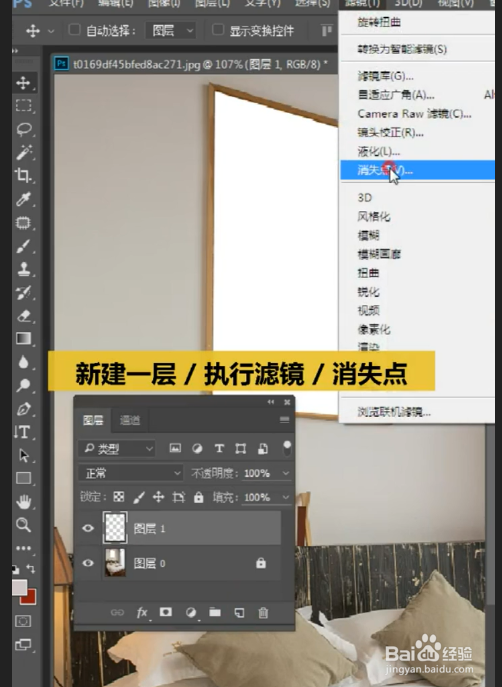Select the Eyedropper tool
The height and width of the screenshot is (687, 502).
pyautogui.click(x=23, y=199)
